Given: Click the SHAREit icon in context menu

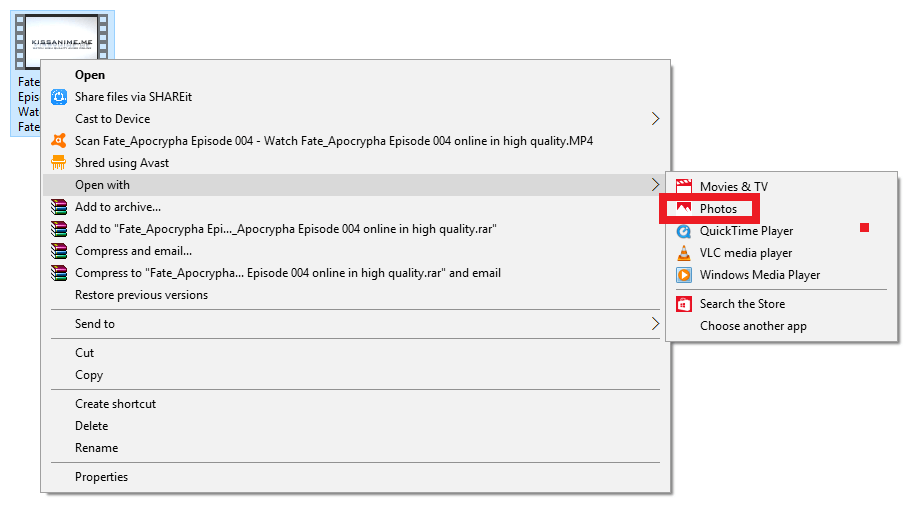Looking at the screenshot, I should coord(59,97).
